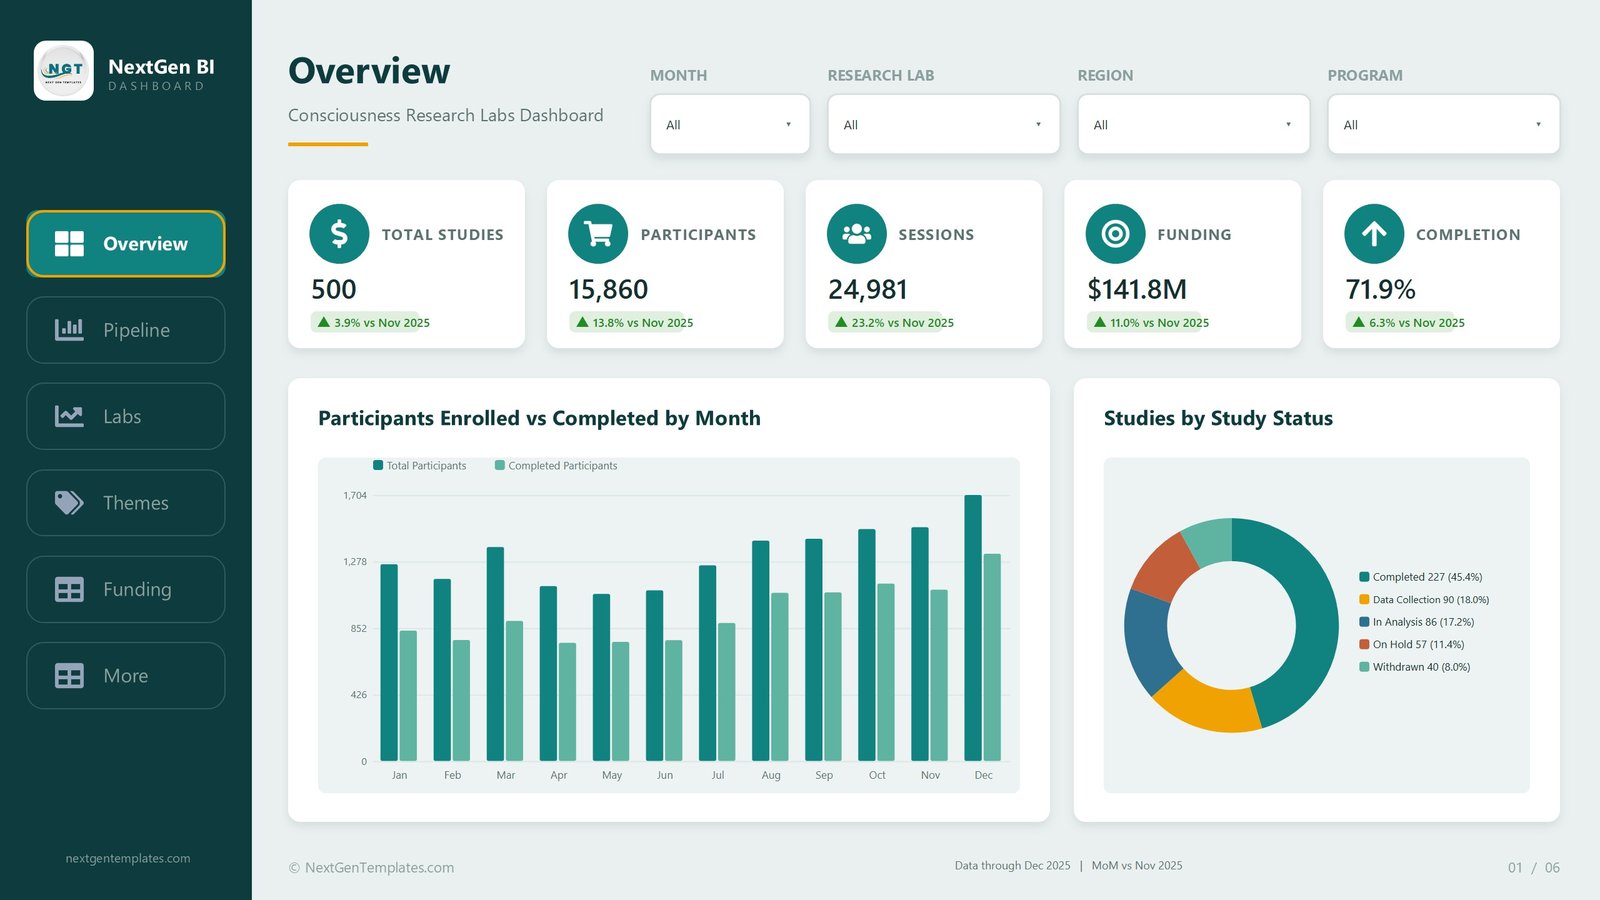
Task: Click the Studies by Study Status title
Action: [1218, 418]
